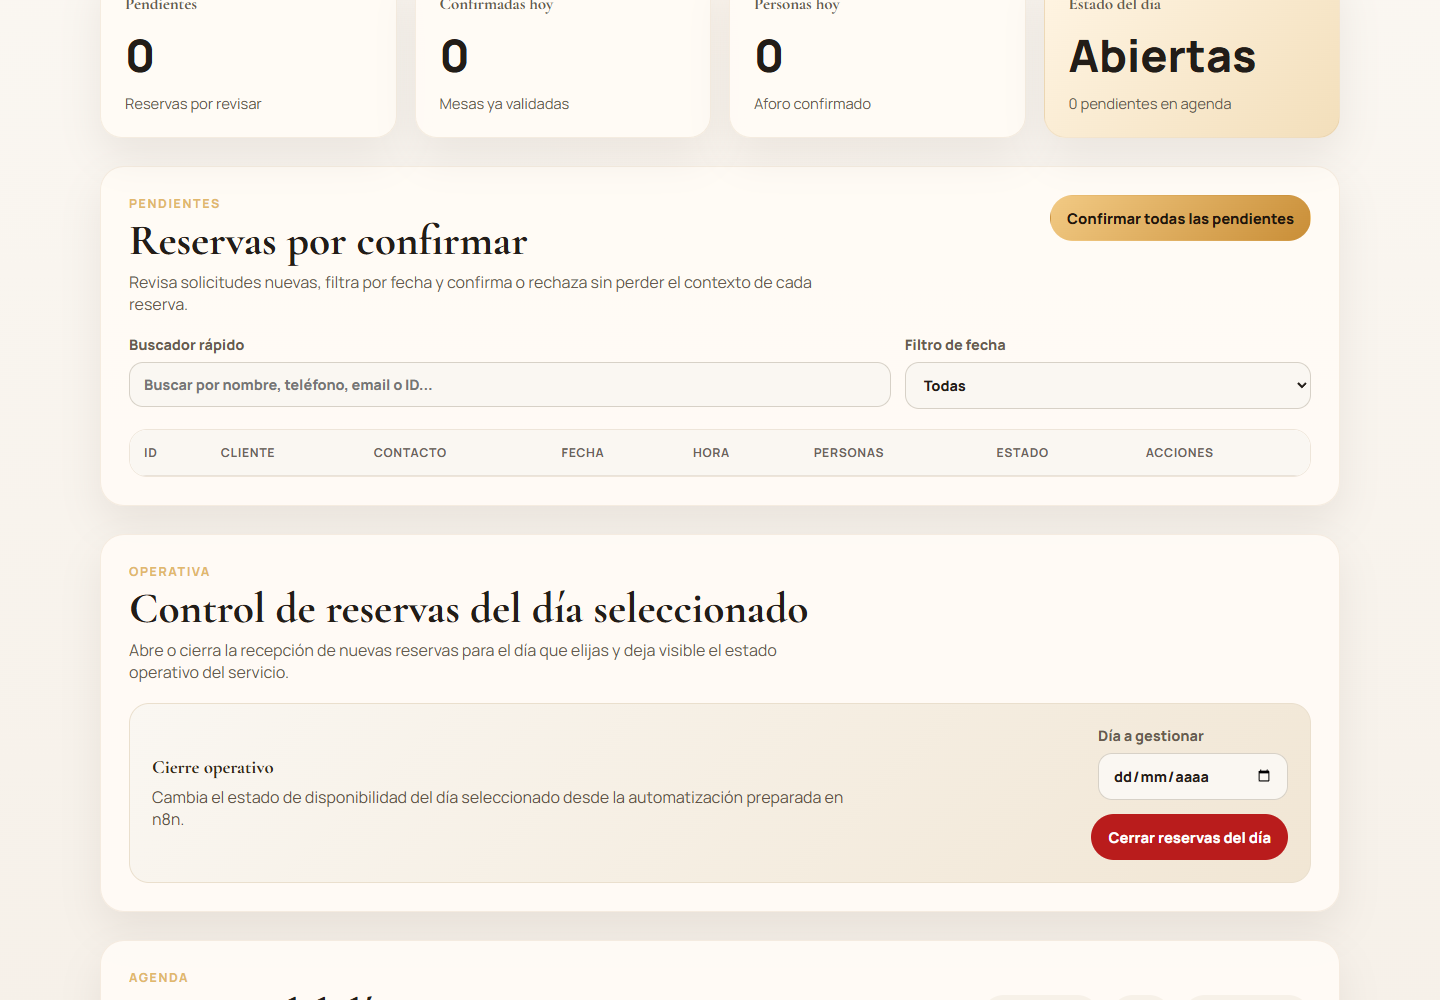This screenshot has height=1000, width=1440.
Task: Click the ID column header
Action: click(150, 453)
